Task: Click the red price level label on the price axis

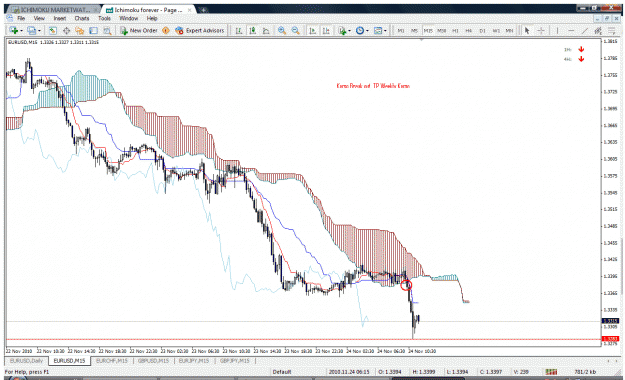Action: click(x=610, y=339)
